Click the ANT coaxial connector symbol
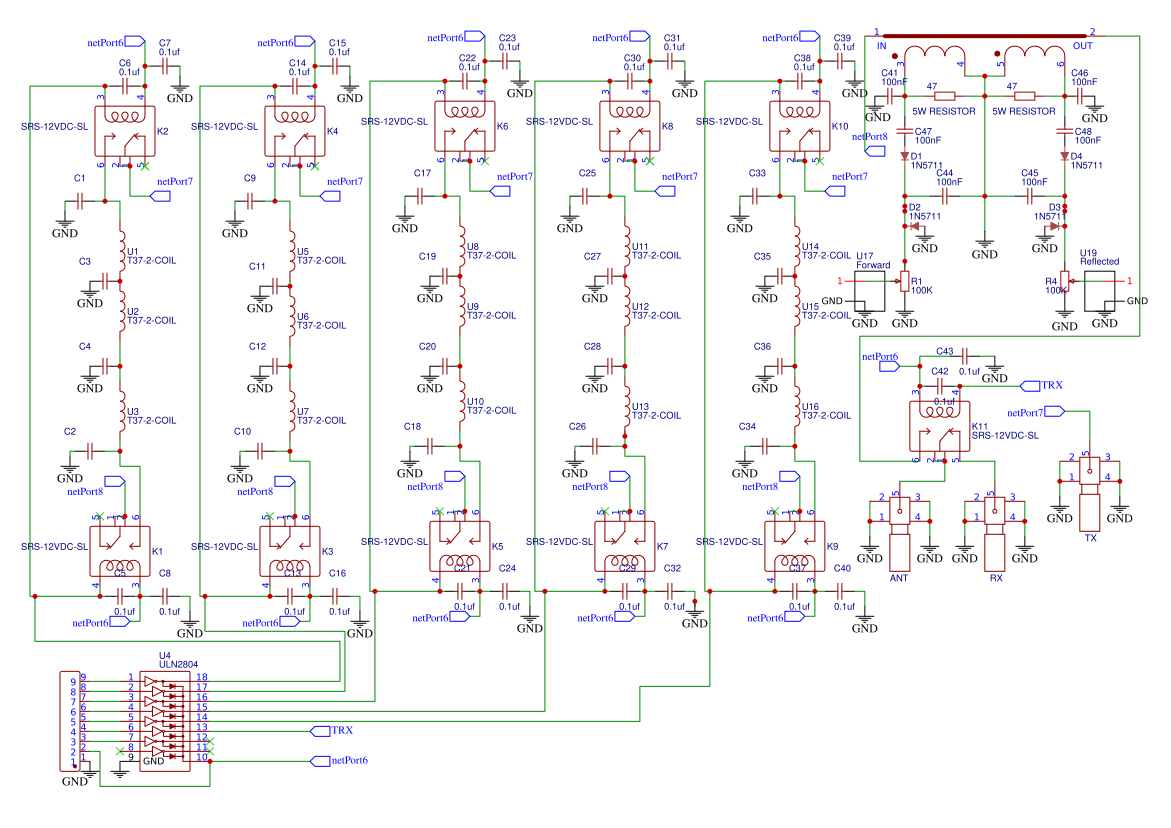 coord(899,533)
